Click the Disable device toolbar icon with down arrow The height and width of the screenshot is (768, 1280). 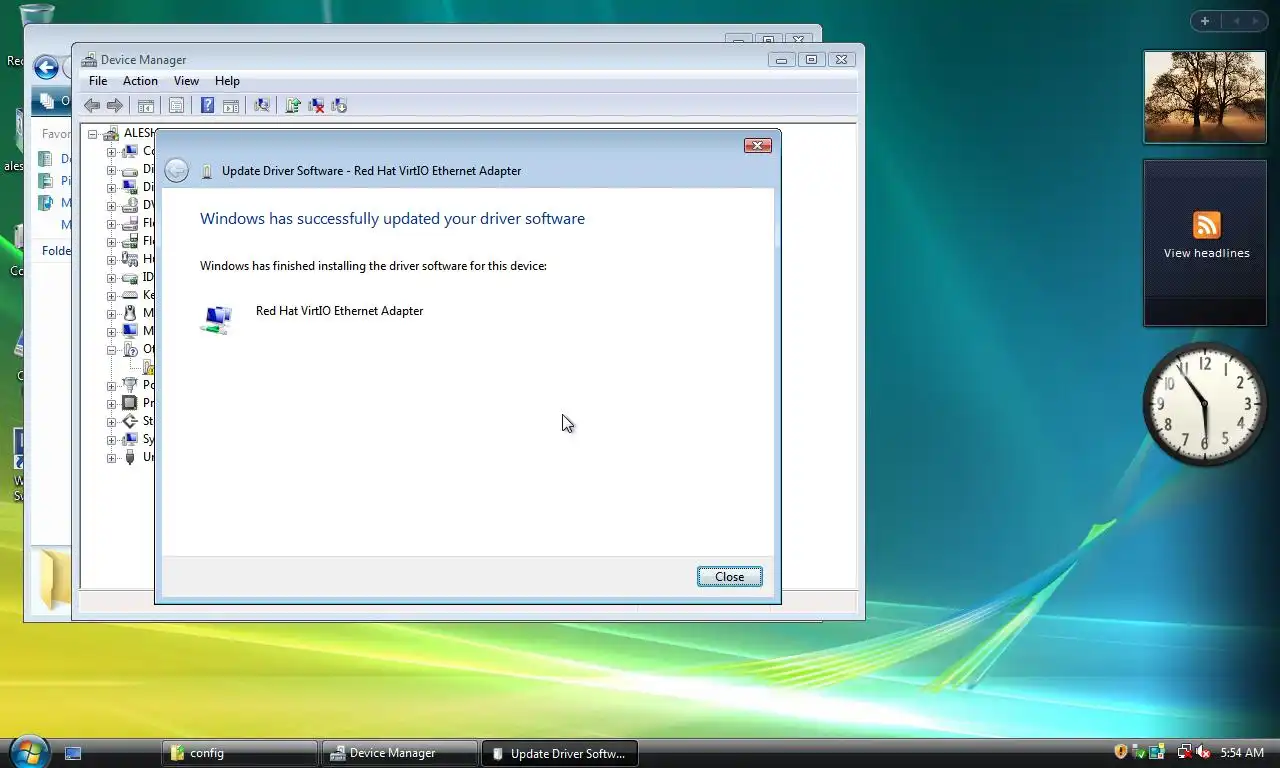point(339,105)
